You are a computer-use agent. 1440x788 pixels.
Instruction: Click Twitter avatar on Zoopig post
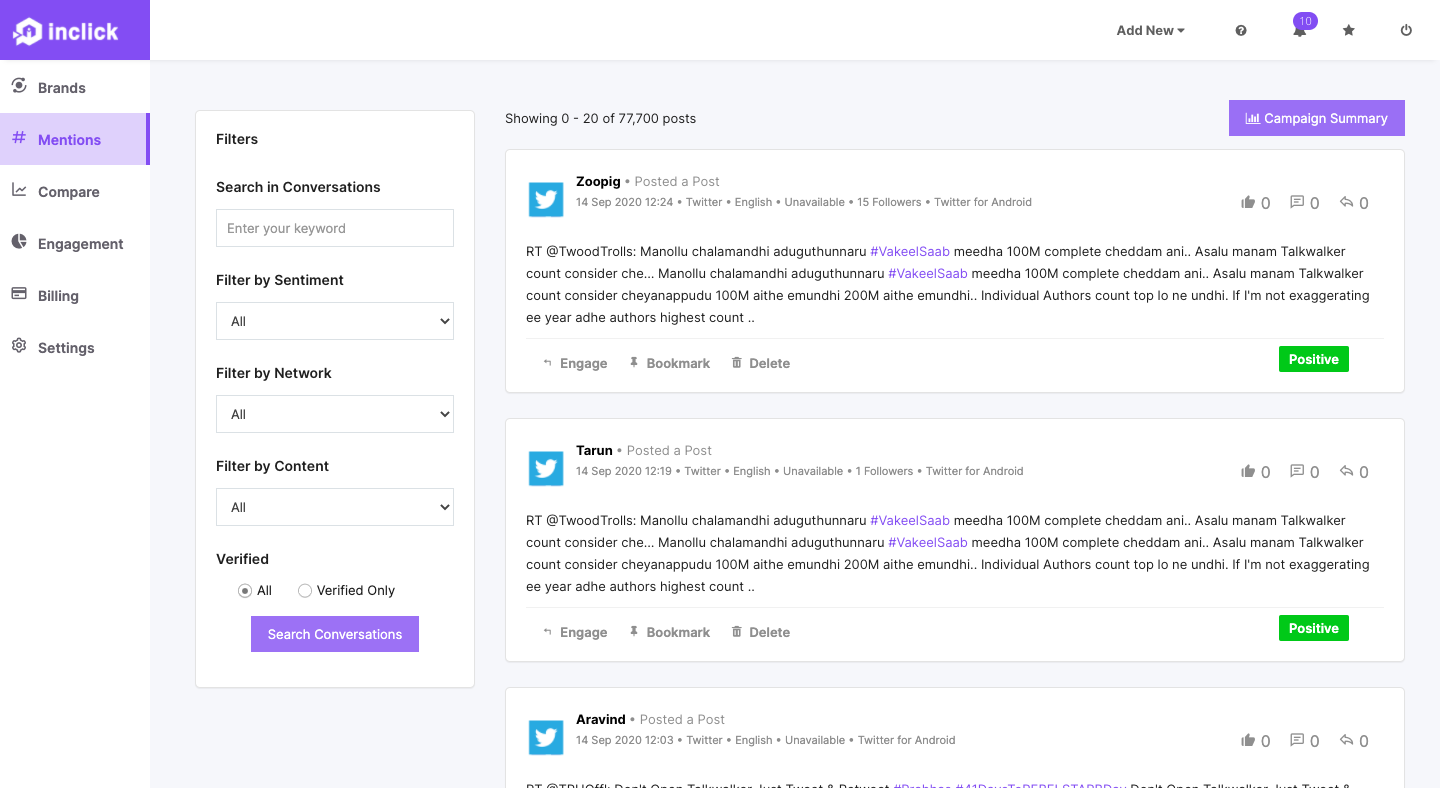click(x=546, y=199)
